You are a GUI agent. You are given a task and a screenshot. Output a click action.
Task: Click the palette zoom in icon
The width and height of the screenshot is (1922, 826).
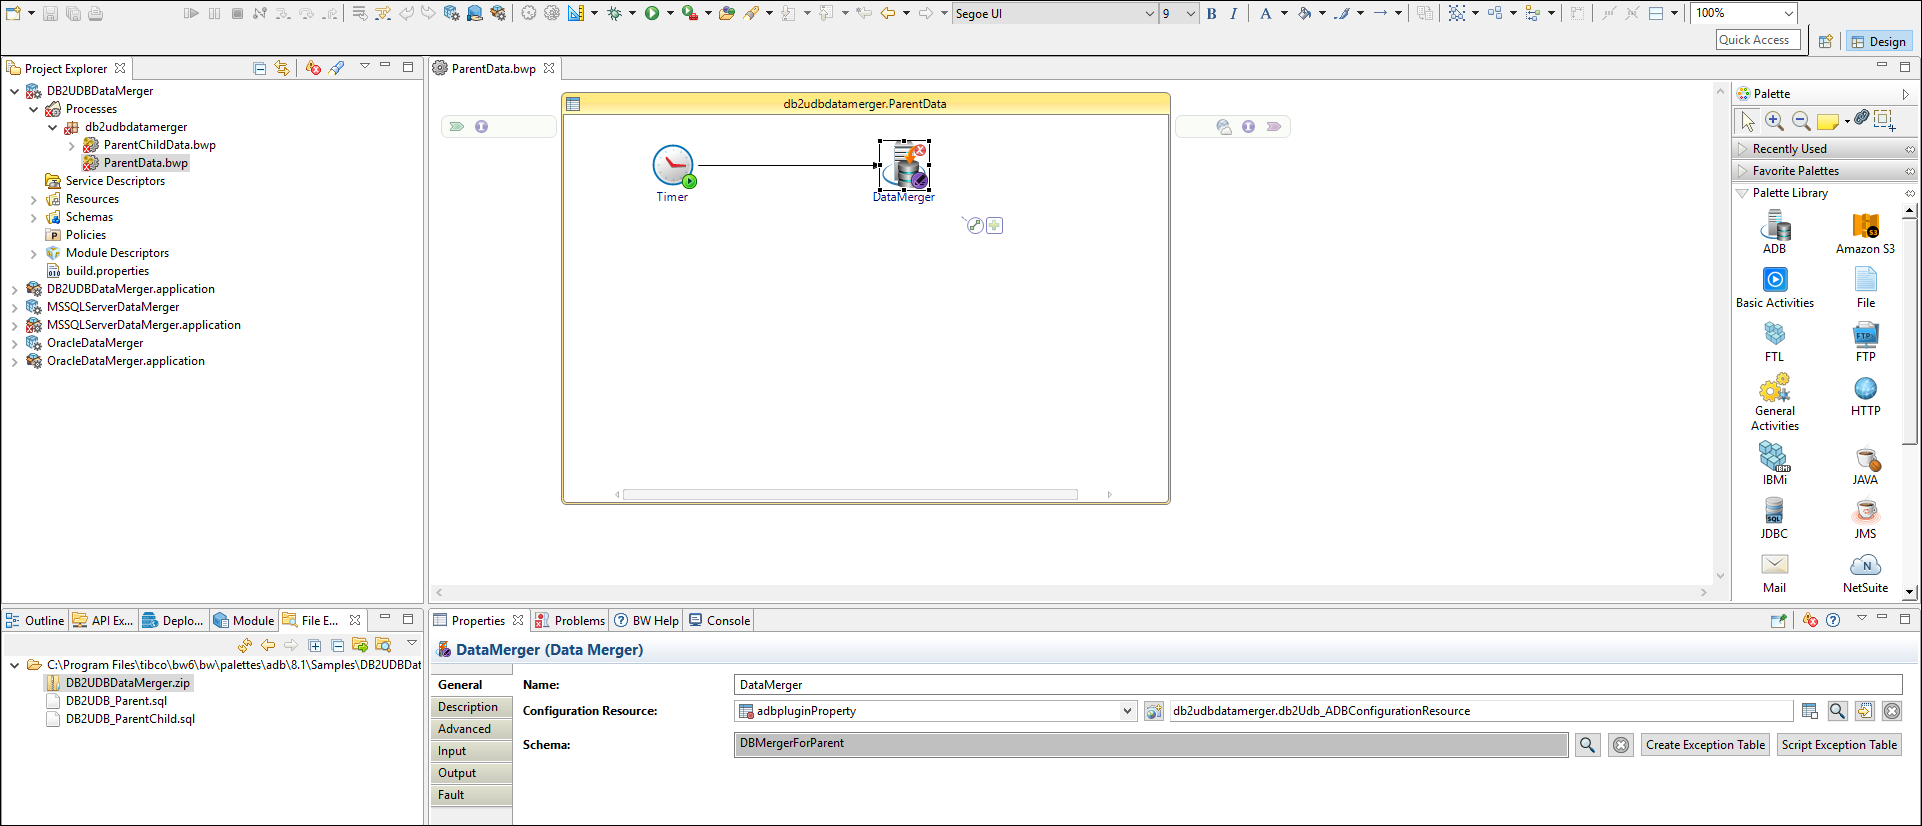(x=1774, y=121)
